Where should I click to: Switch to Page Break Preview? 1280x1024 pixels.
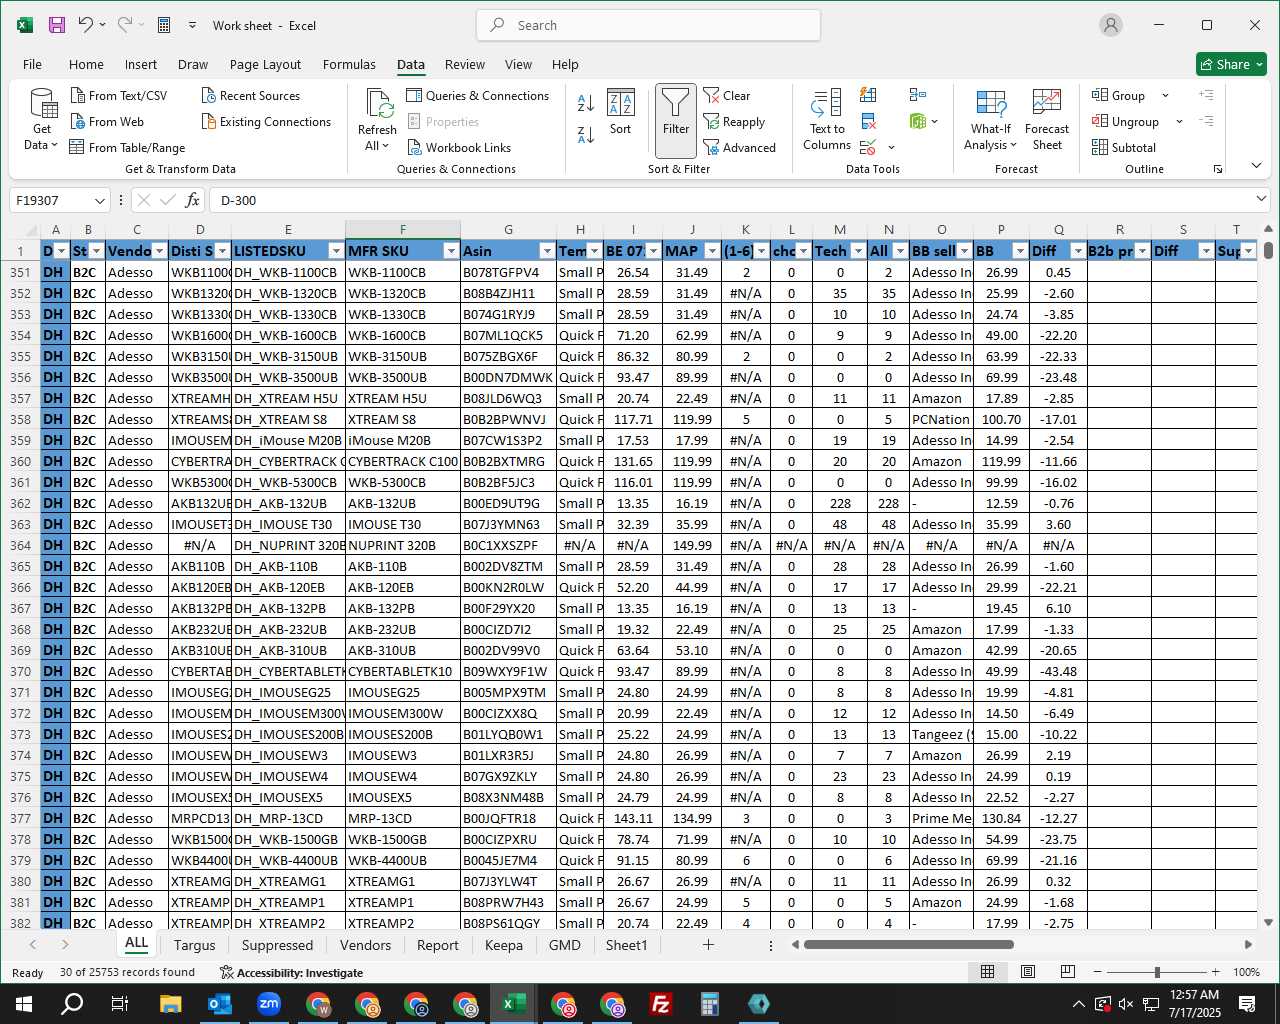pos(1067,971)
